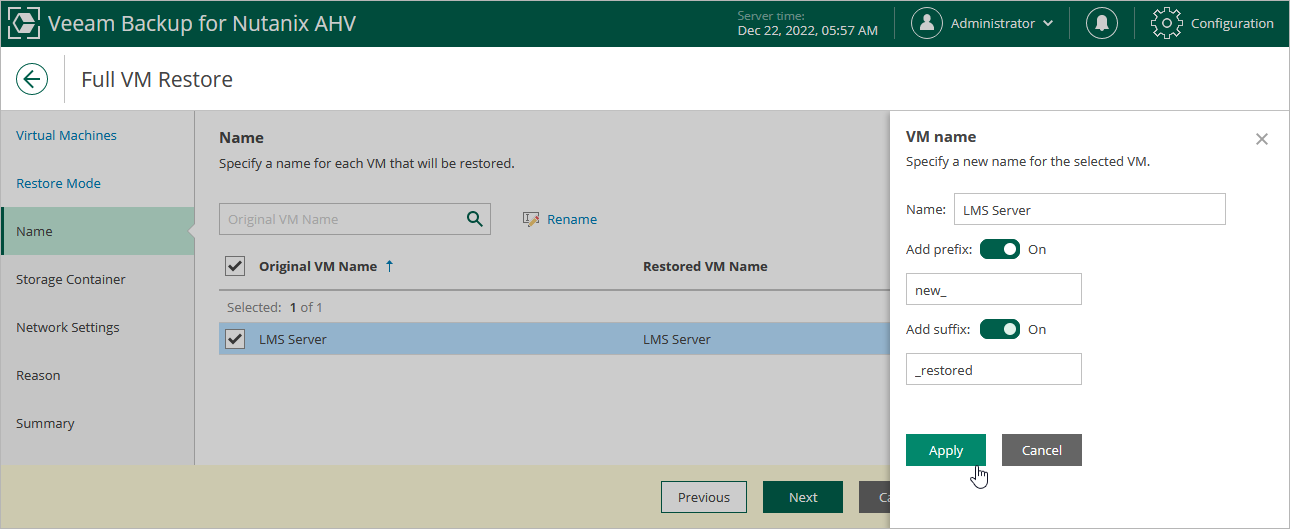This screenshot has height=529, width=1290.
Task: Go to the Summary step
Action: 45,423
